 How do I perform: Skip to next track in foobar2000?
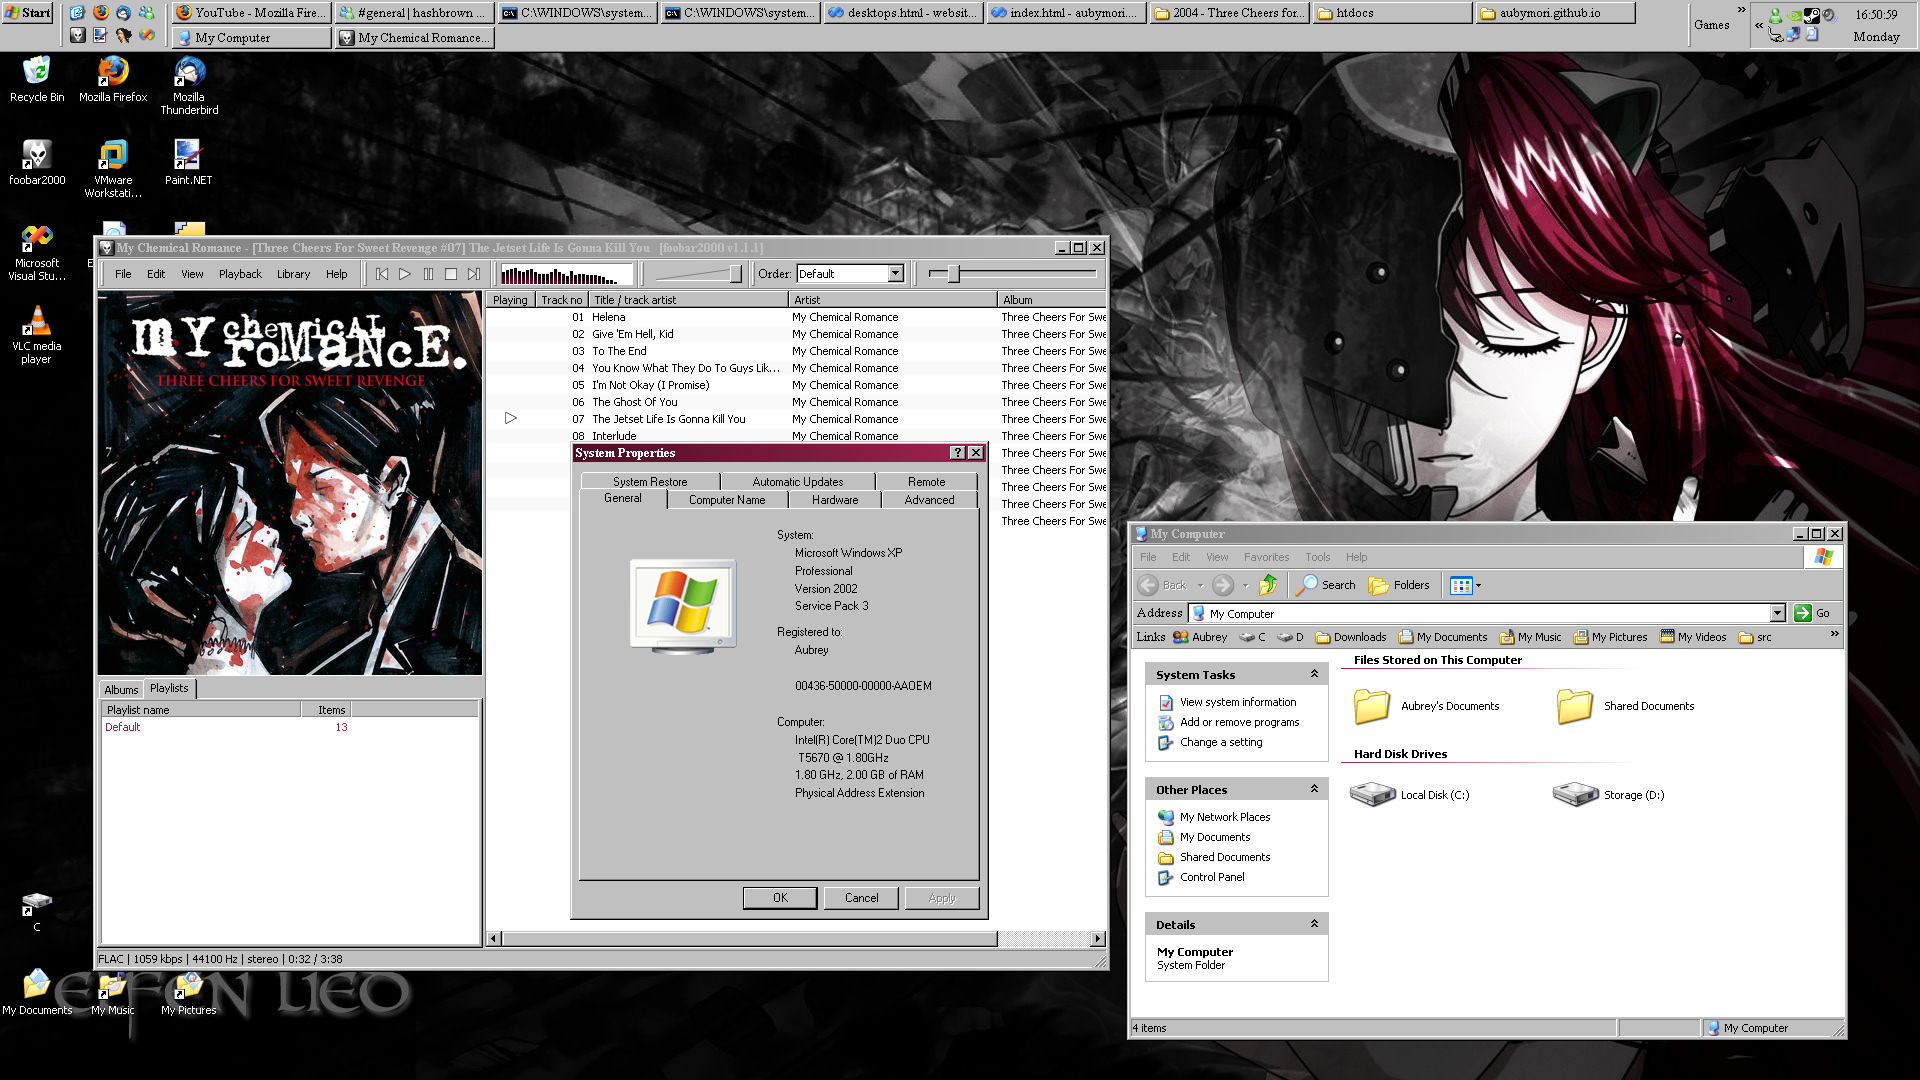point(474,274)
